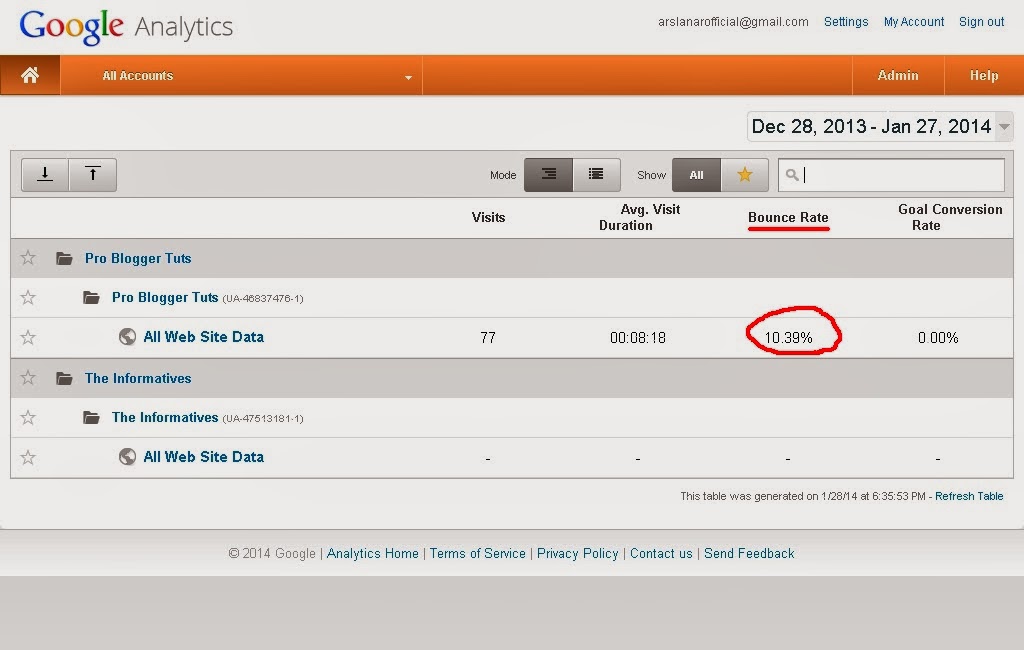Switch to hierarchical mode view
Viewport: 1024px width, 650px height.
pos(549,174)
